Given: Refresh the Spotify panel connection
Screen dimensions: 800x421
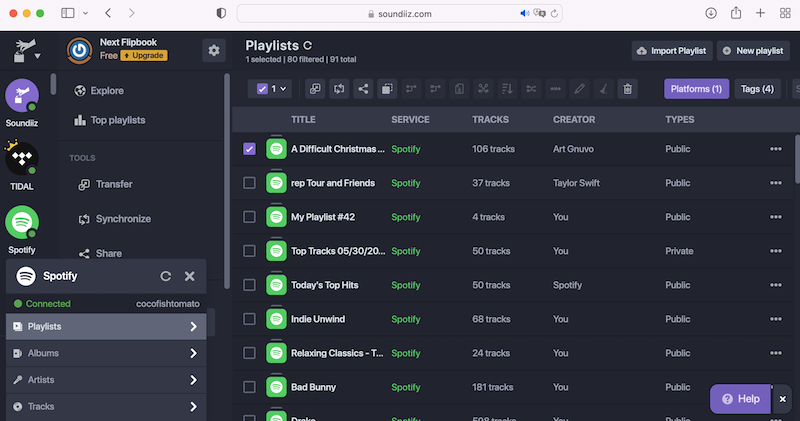Looking at the screenshot, I should pyautogui.click(x=166, y=277).
